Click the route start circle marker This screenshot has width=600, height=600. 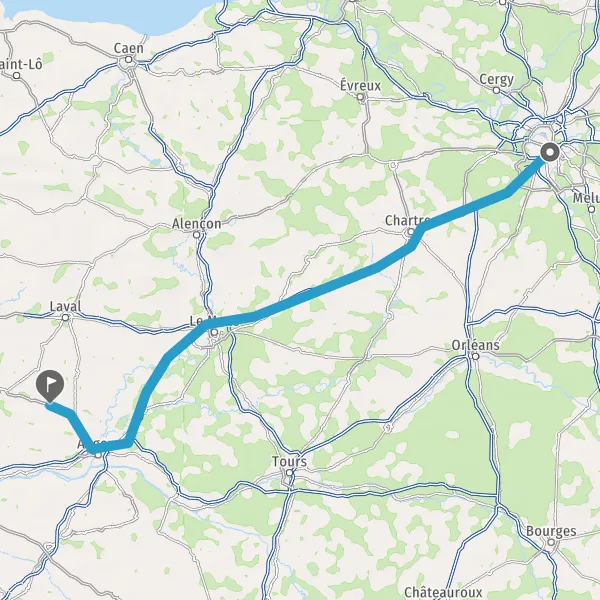(550, 153)
